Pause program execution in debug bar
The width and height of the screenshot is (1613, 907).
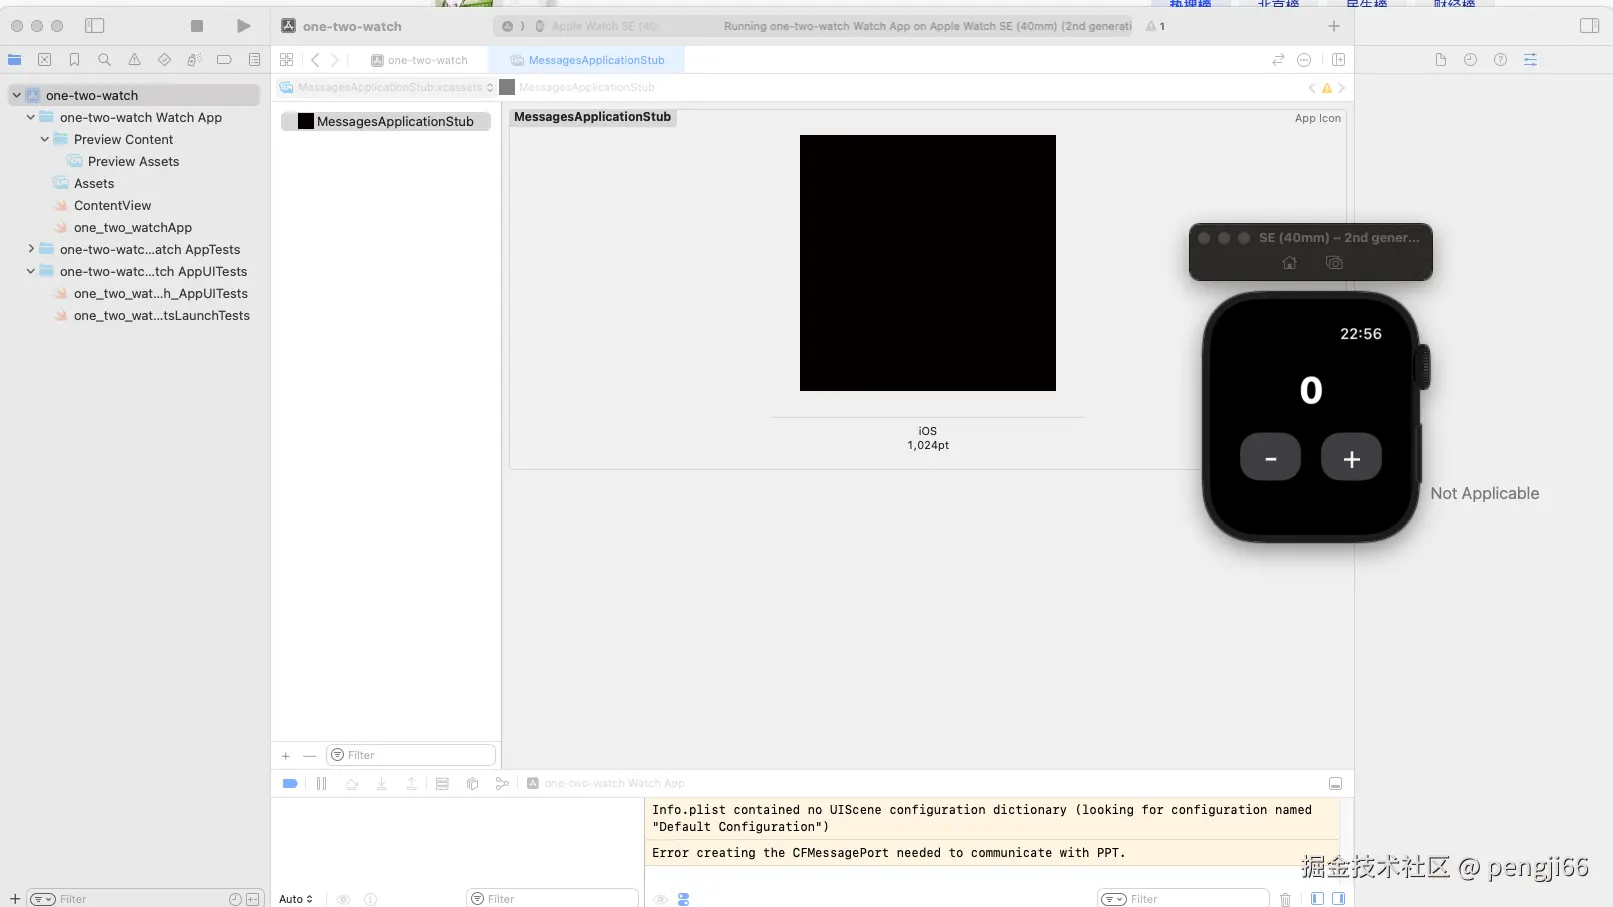(x=321, y=784)
